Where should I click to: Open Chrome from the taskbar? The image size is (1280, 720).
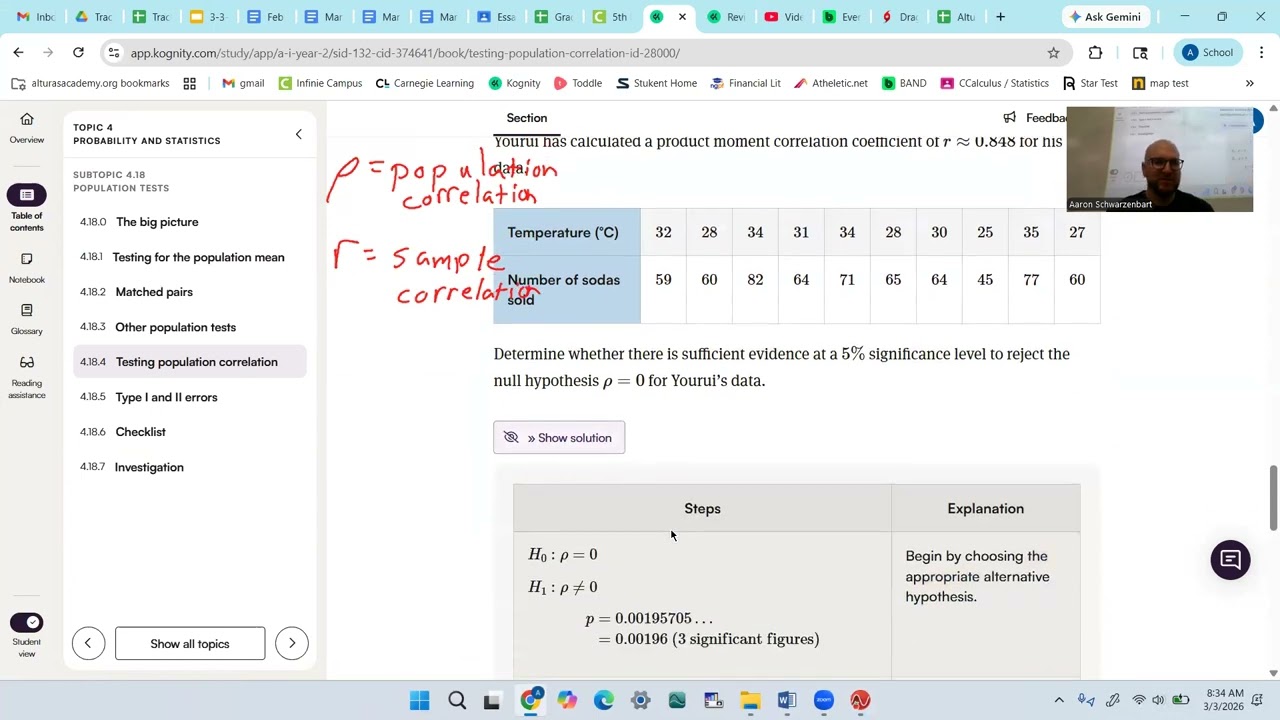click(530, 701)
